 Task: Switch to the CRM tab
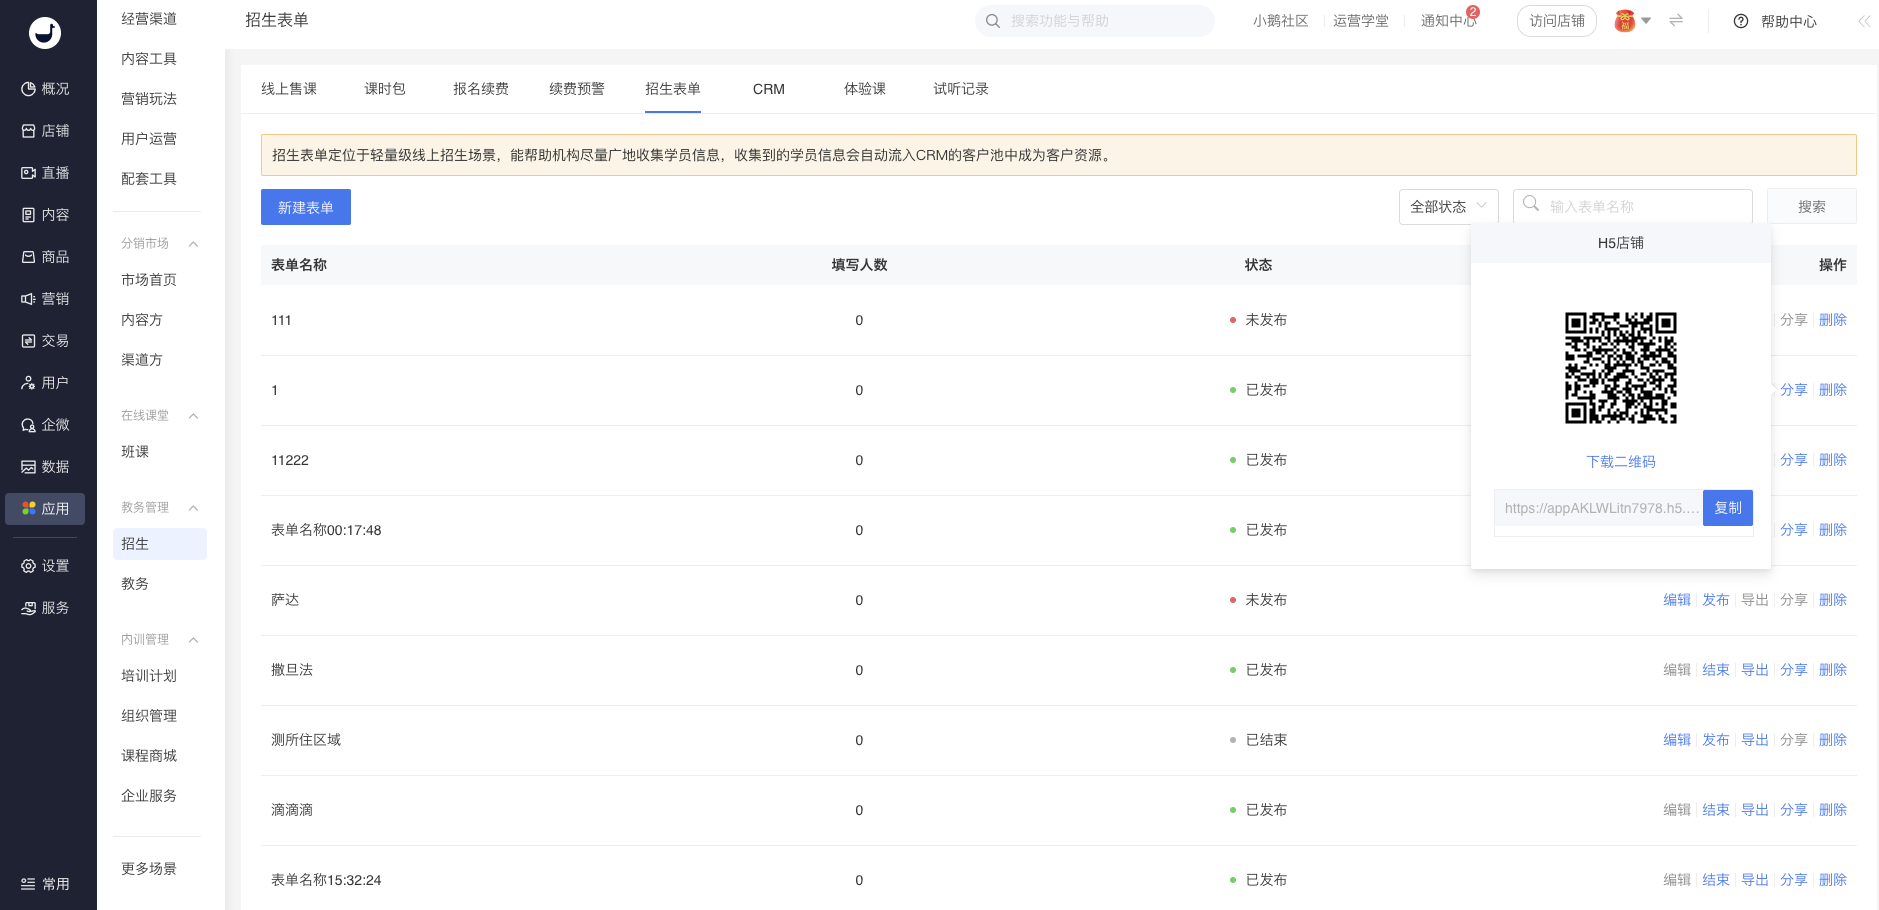click(x=768, y=89)
